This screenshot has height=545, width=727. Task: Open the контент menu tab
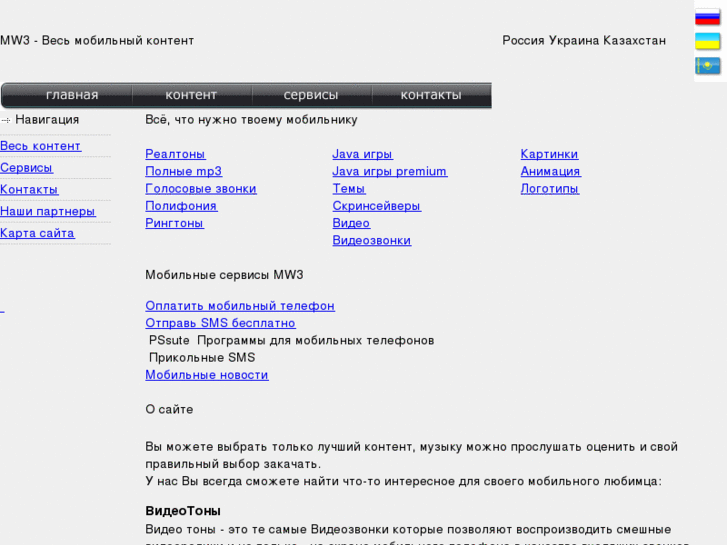point(191,95)
